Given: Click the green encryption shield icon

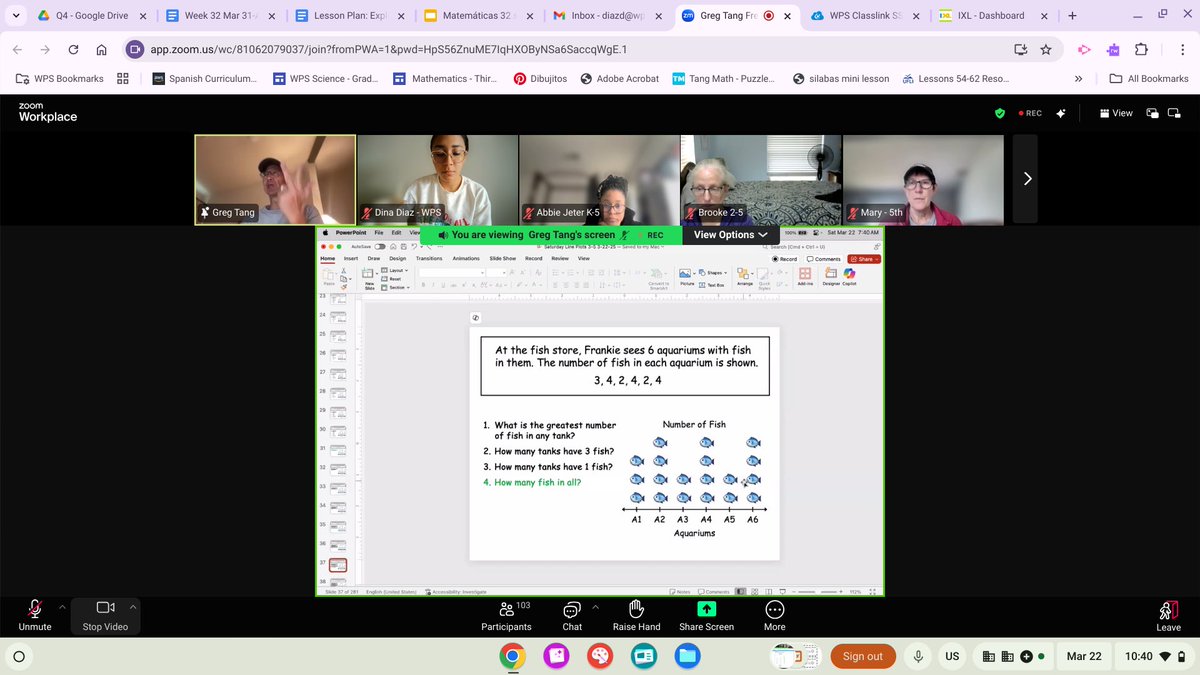Looking at the screenshot, I should [999, 113].
